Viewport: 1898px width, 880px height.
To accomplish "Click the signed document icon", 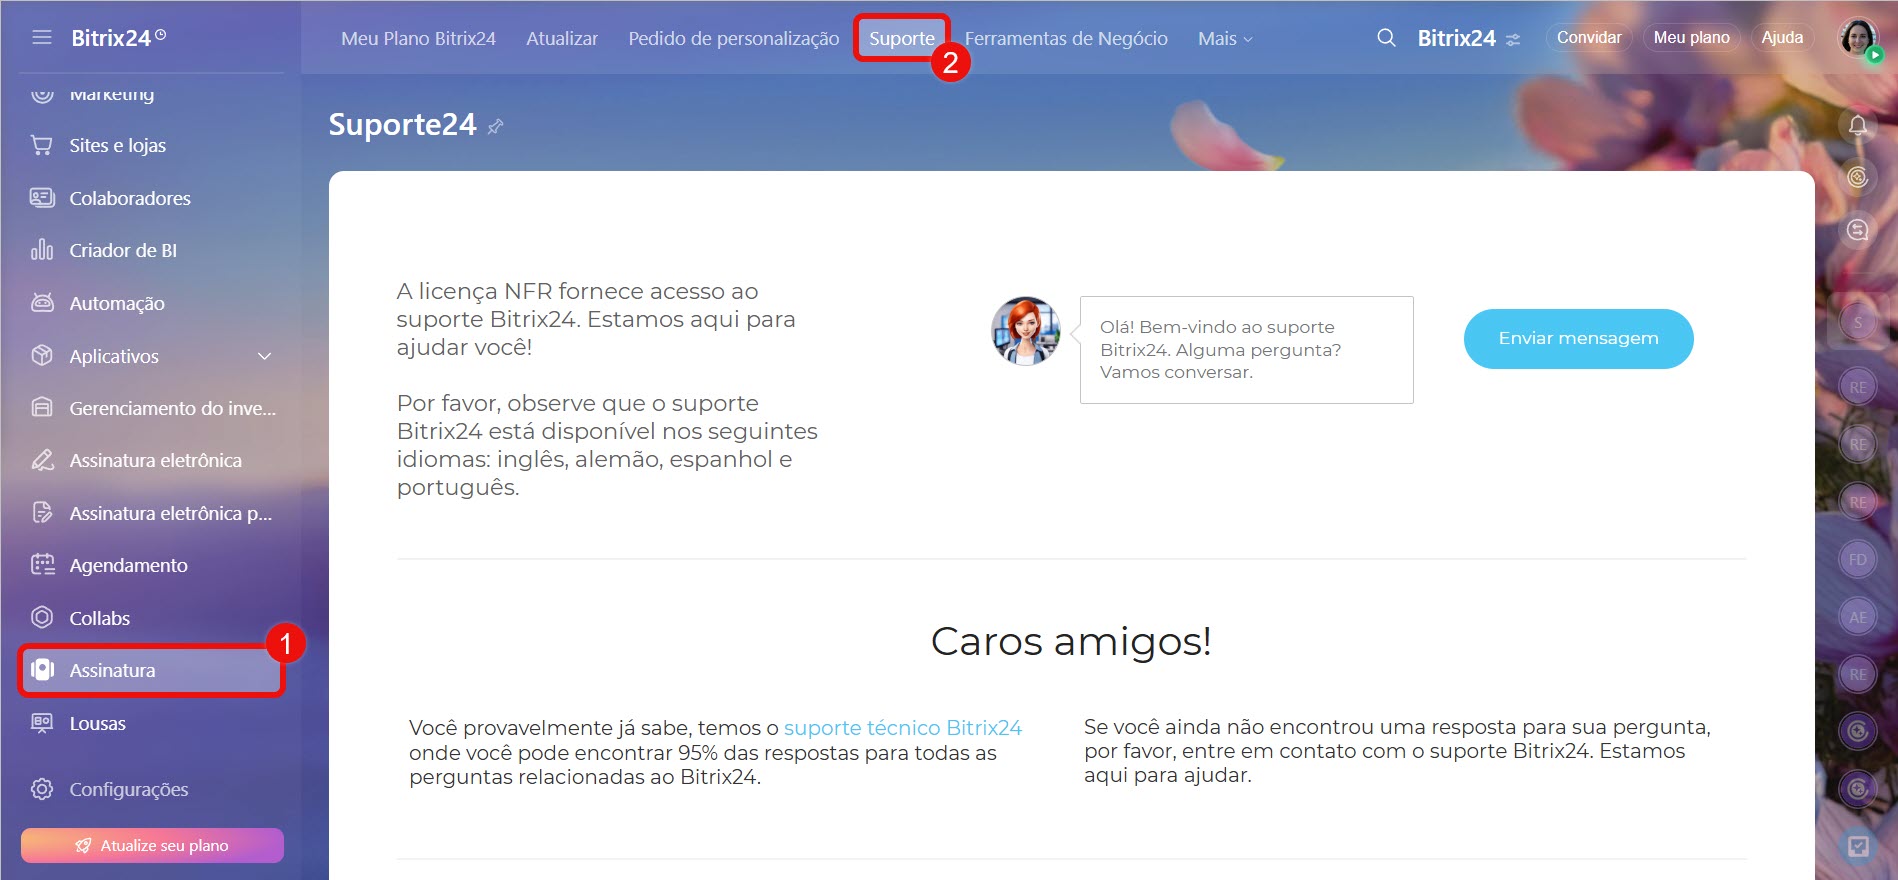I will tap(42, 512).
